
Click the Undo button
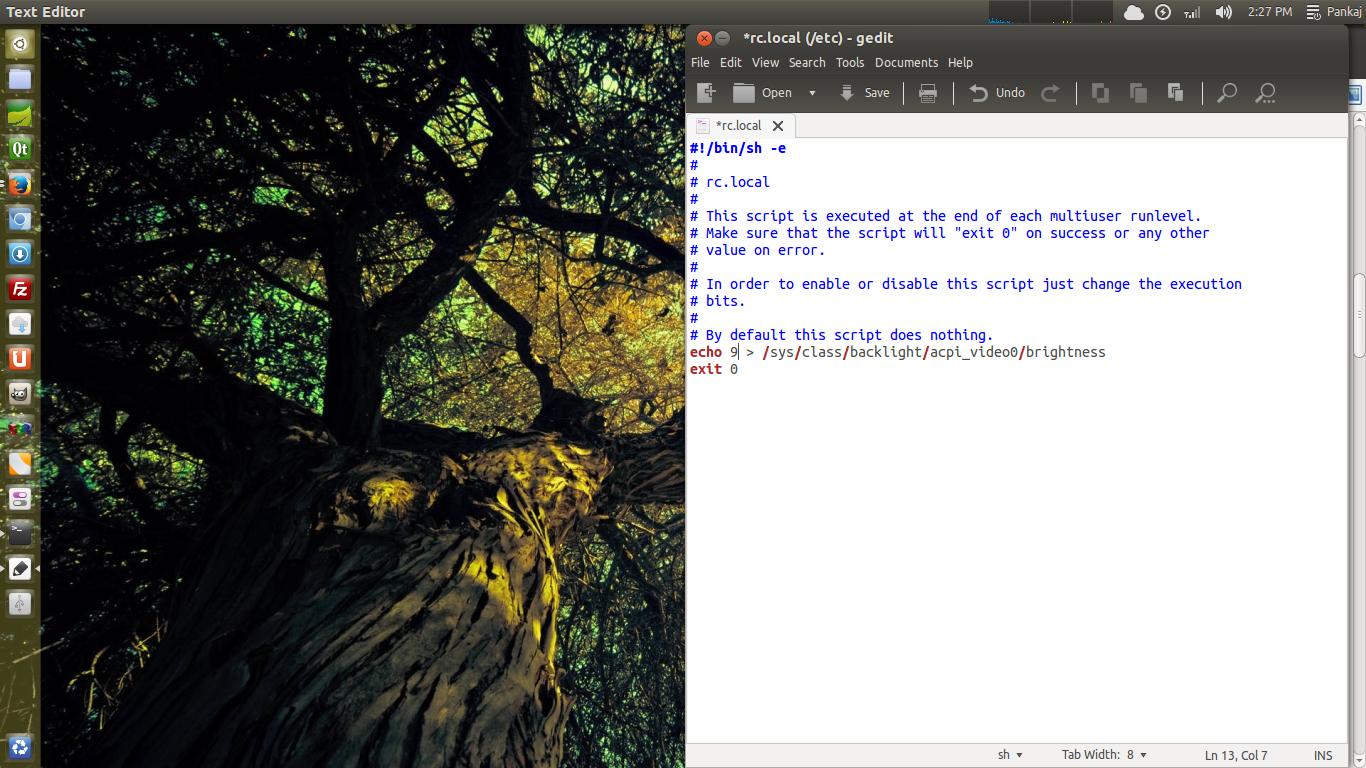[x=997, y=93]
